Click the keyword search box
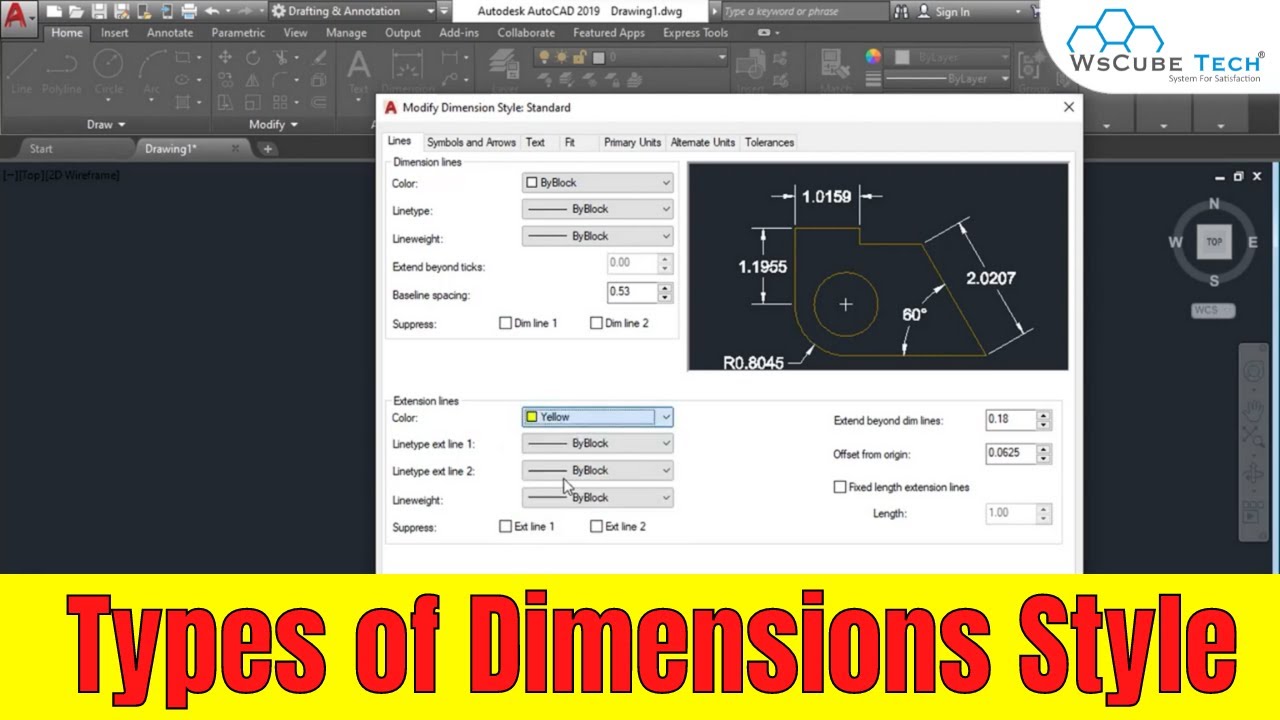This screenshot has width=1280, height=720. point(803,12)
